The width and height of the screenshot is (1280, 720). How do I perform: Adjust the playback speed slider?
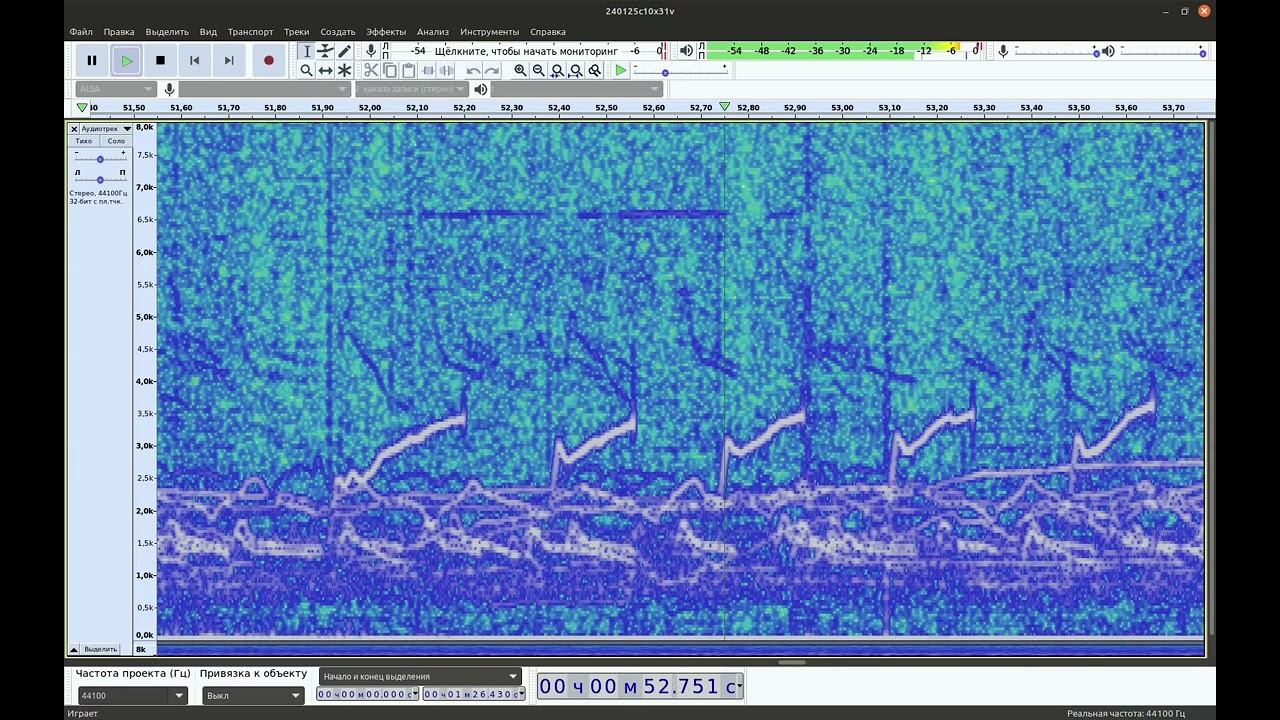point(683,72)
